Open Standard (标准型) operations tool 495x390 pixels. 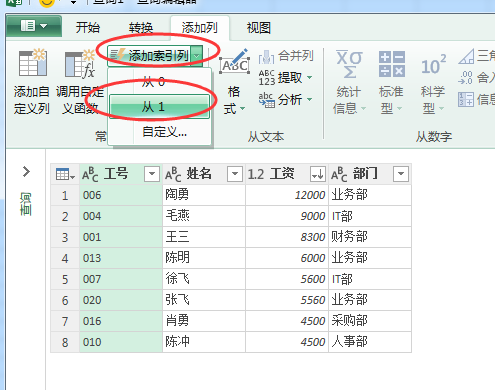[x=391, y=83]
